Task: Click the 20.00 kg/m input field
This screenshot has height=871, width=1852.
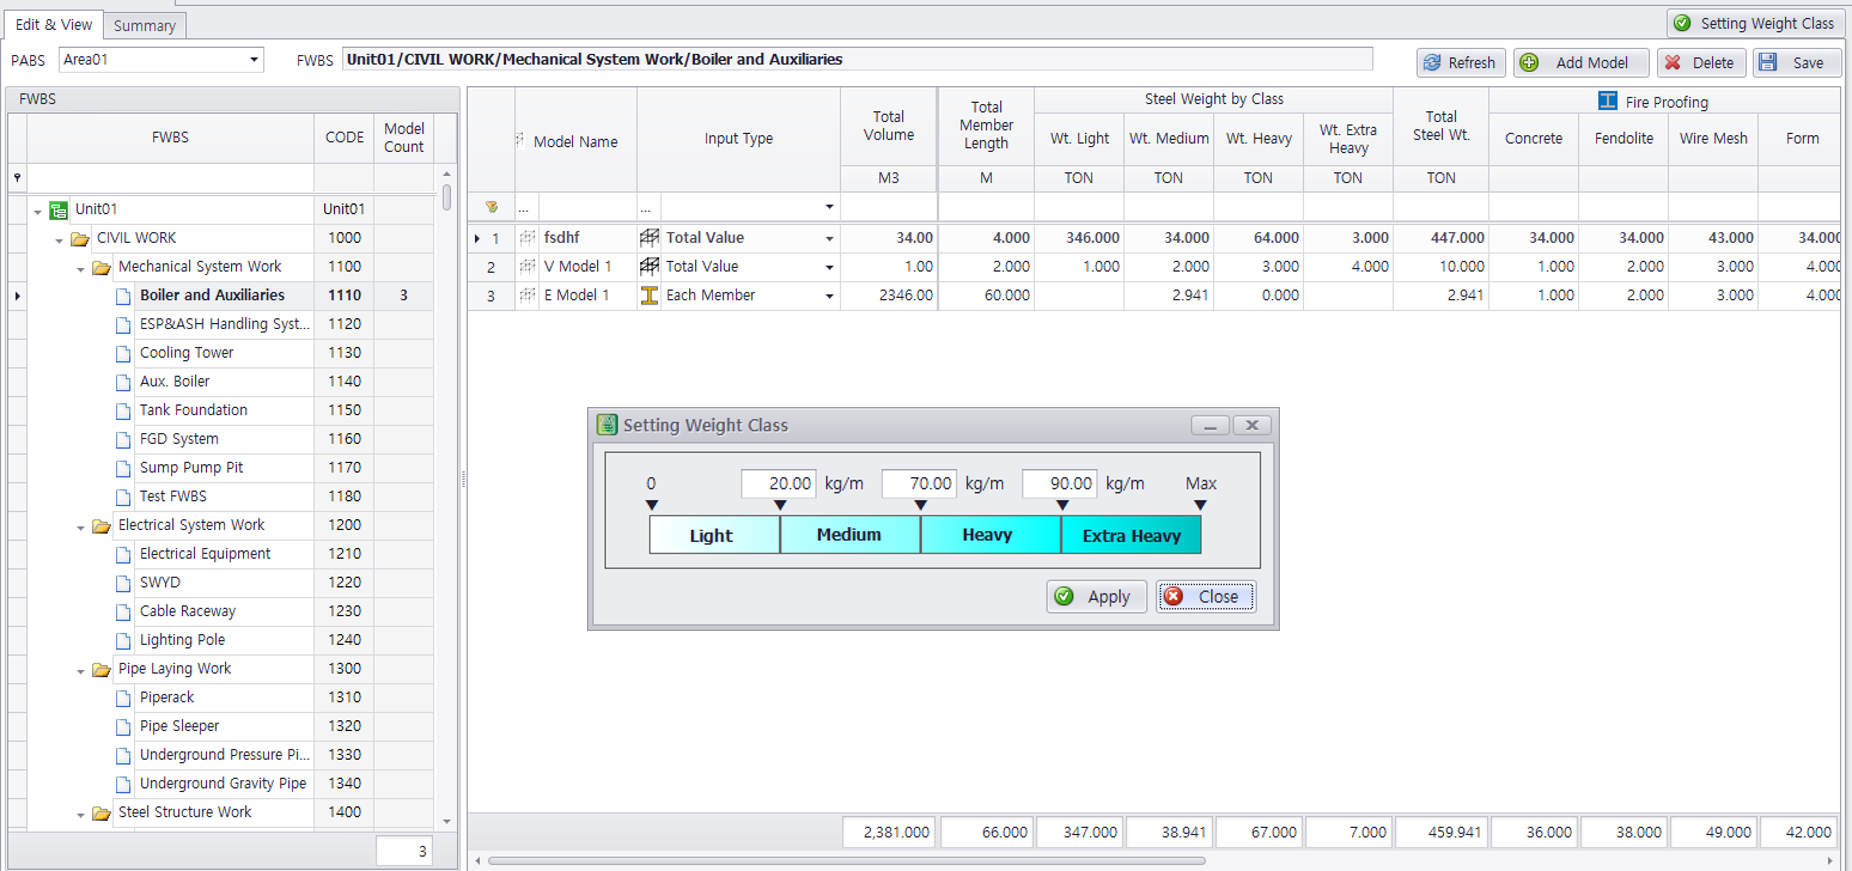Action: point(778,484)
